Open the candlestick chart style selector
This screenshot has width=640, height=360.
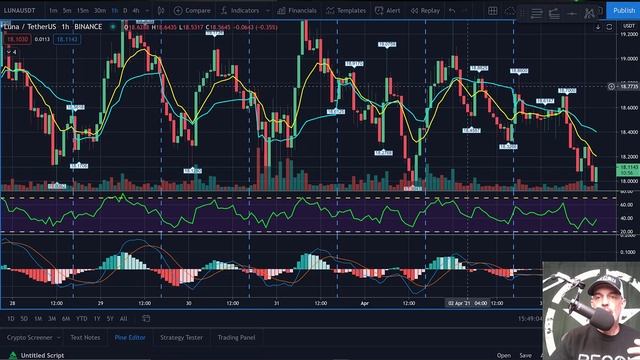click(x=161, y=11)
